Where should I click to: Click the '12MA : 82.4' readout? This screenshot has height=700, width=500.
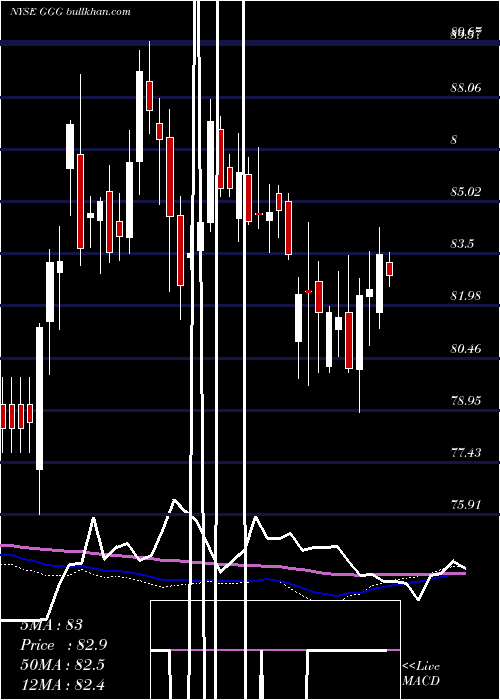click(62, 684)
